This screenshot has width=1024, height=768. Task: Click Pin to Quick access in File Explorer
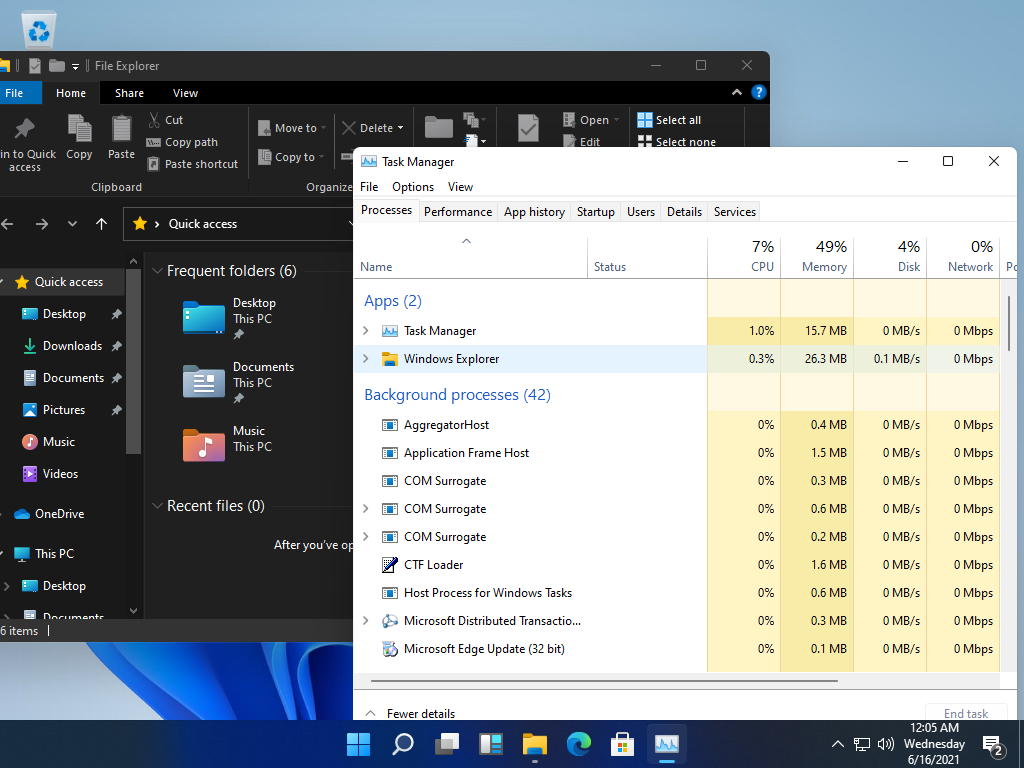point(26,144)
